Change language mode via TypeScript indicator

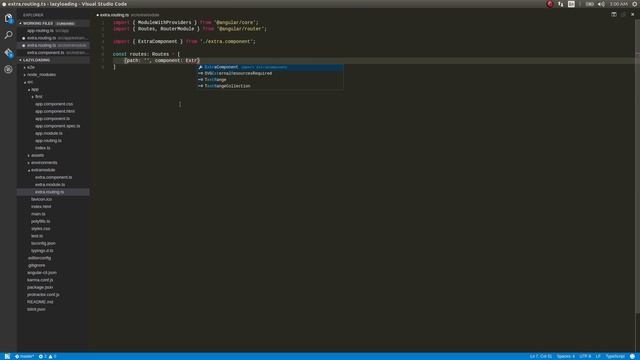click(x=615, y=356)
